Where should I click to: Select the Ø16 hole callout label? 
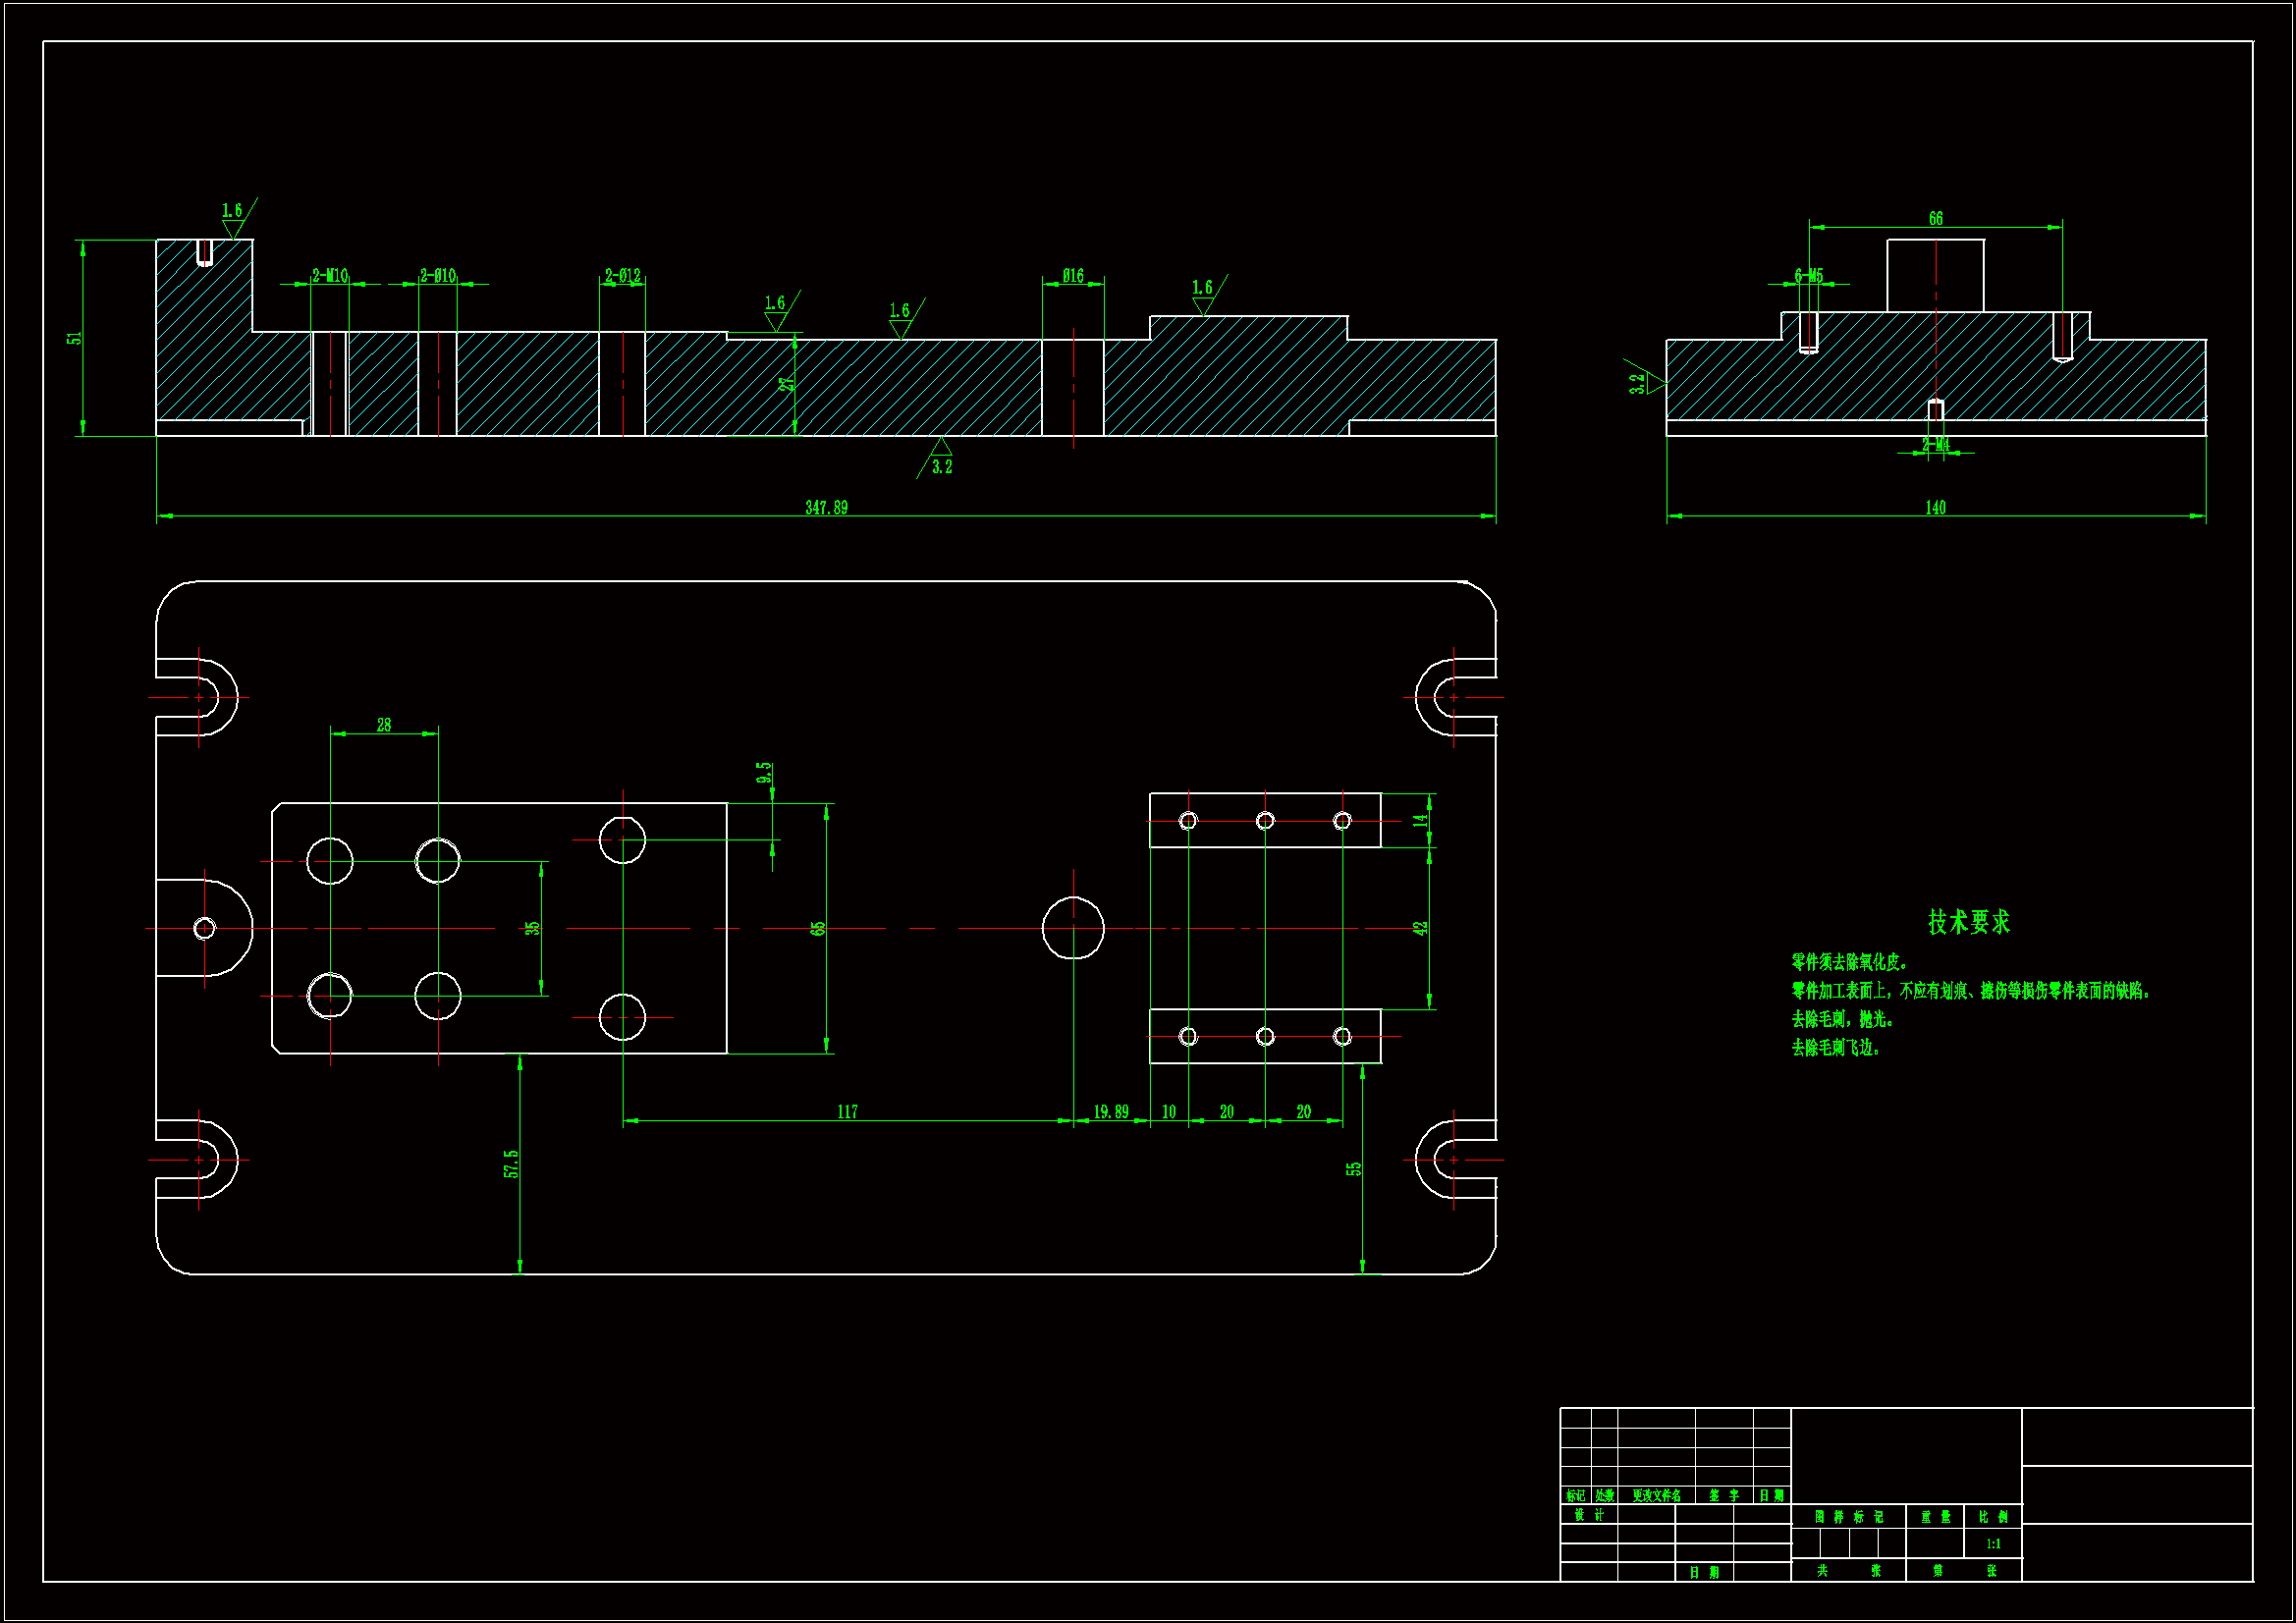(1072, 276)
